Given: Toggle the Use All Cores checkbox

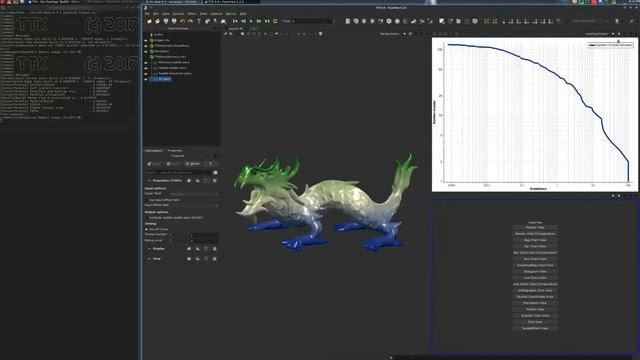Looking at the screenshot, I should coord(147,229).
